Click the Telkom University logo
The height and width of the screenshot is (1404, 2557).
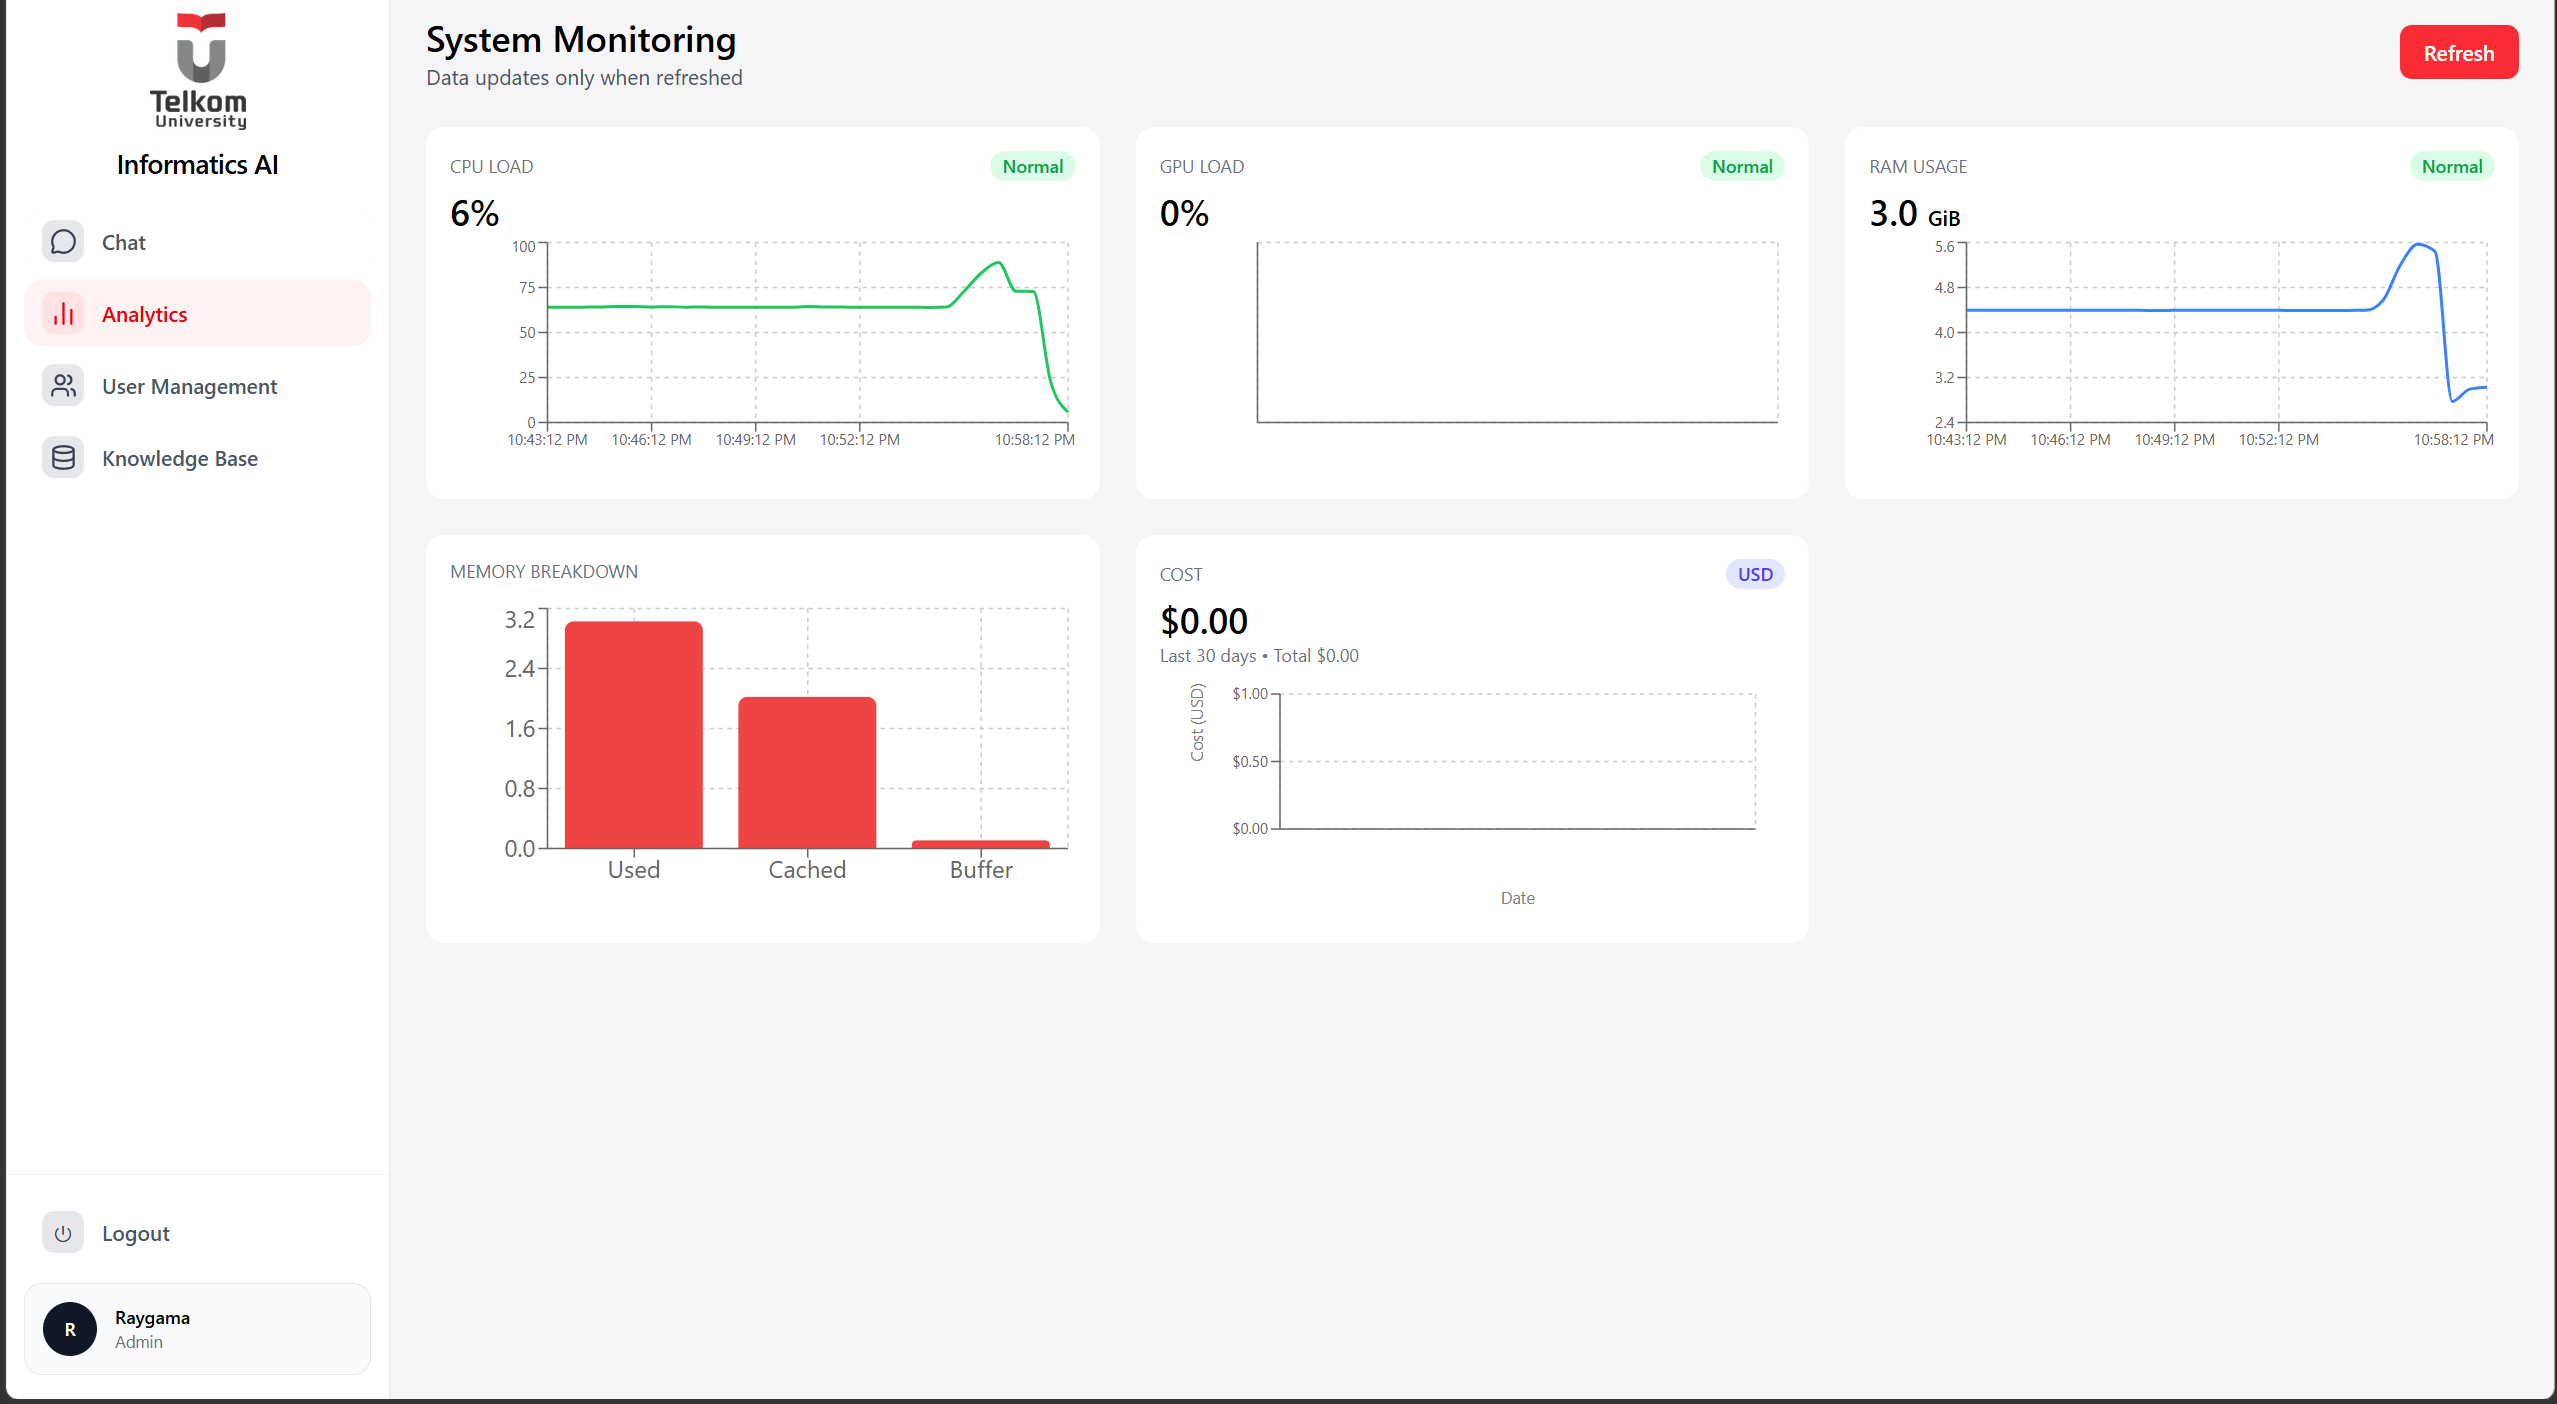(x=199, y=71)
